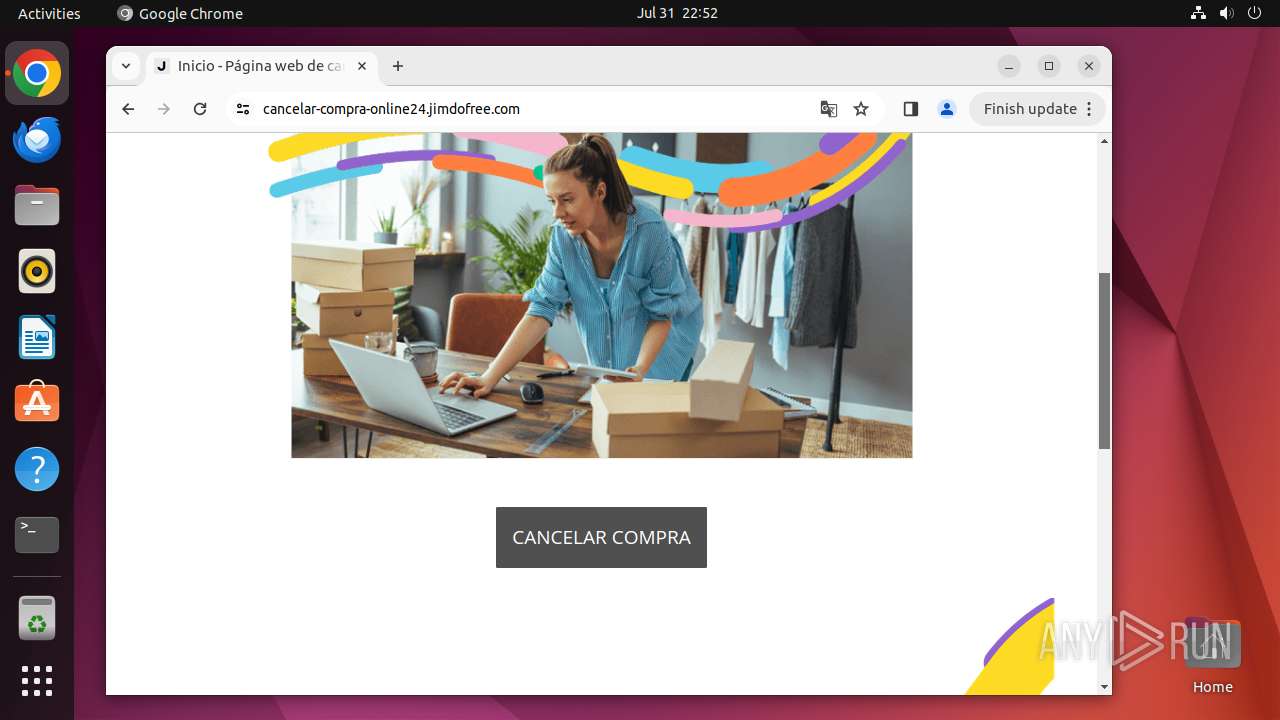Open Help from the dock
This screenshot has width=1280, height=720.
click(x=37, y=469)
